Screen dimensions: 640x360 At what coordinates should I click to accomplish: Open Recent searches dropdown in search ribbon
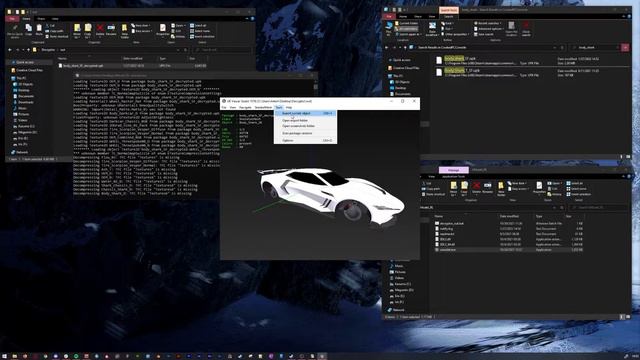coord(487,23)
